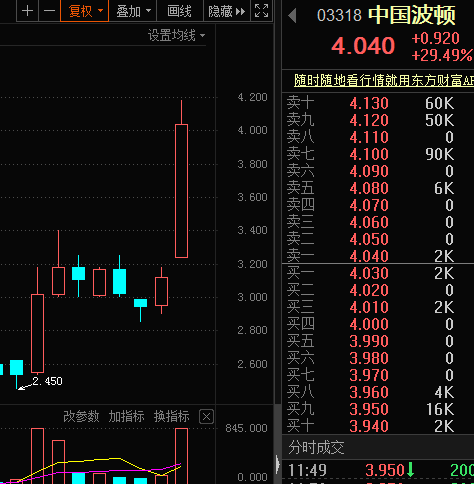Go to previous stock with left arrow

(292, 15)
